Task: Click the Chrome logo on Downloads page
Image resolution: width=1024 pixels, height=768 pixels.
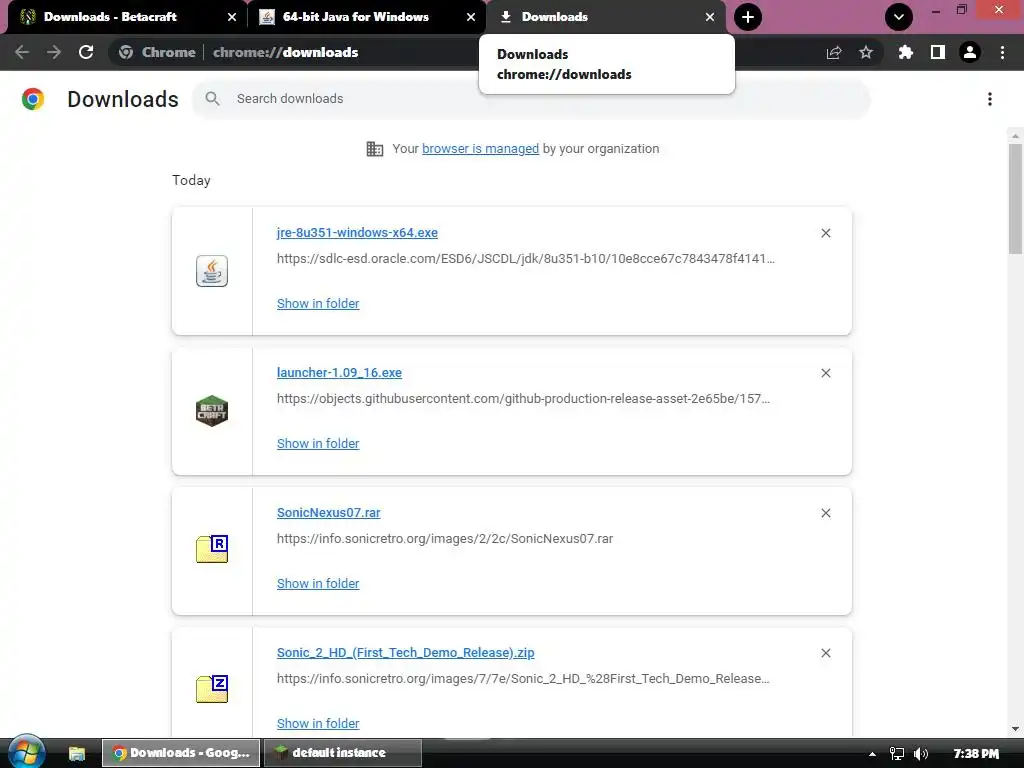Action: pyautogui.click(x=33, y=99)
